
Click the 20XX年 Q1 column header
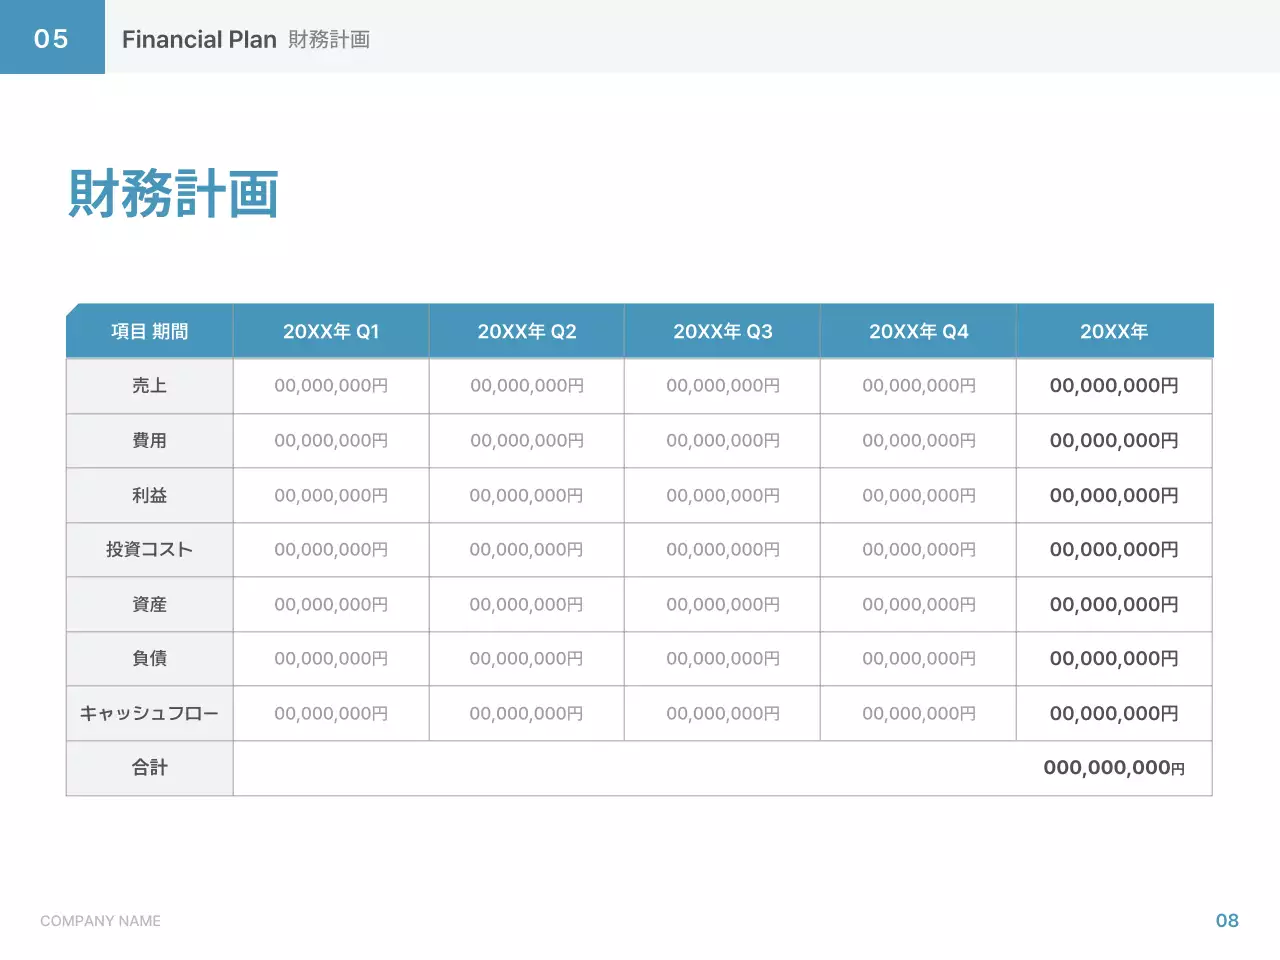pos(331,332)
